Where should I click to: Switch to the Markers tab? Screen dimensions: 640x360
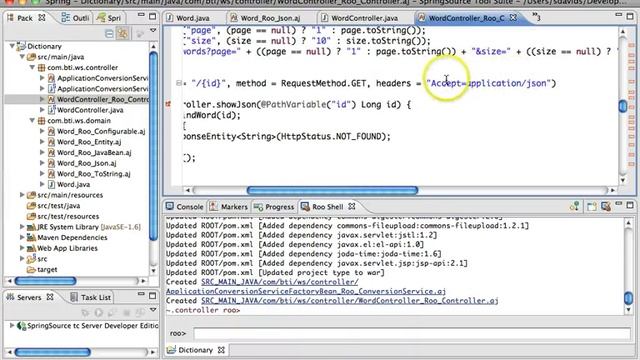pyautogui.click(x=229, y=207)
